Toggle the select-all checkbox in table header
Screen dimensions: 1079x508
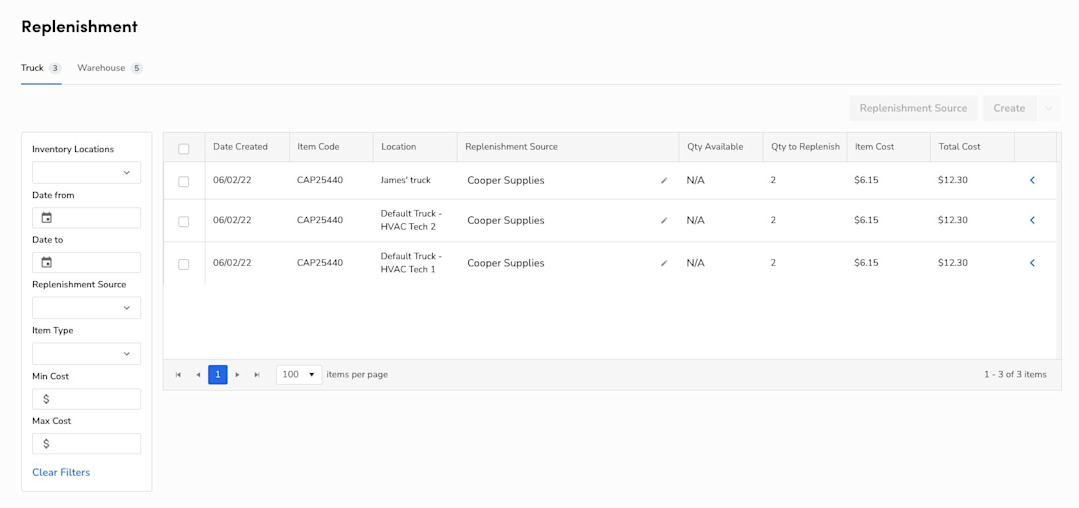[184, 148]
